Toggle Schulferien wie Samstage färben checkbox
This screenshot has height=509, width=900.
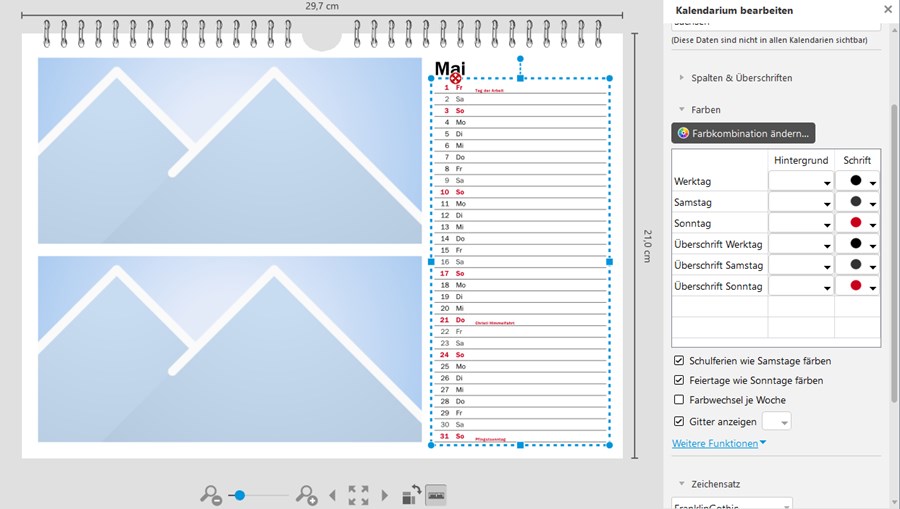pyautogui.click(x=679, y=361)
